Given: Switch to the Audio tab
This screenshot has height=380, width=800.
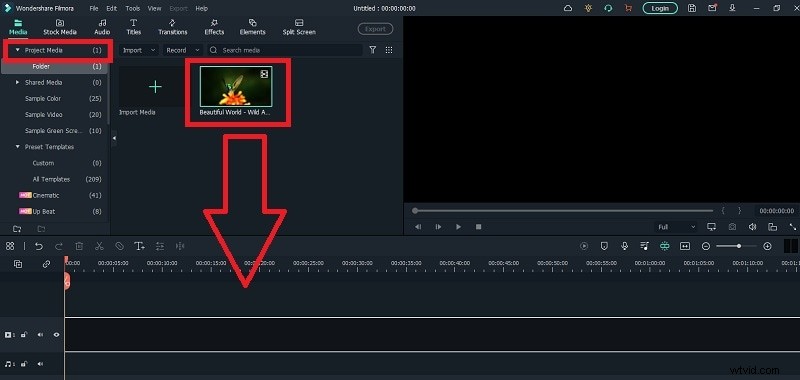Looking at the screenshot, I should [102, 27].
